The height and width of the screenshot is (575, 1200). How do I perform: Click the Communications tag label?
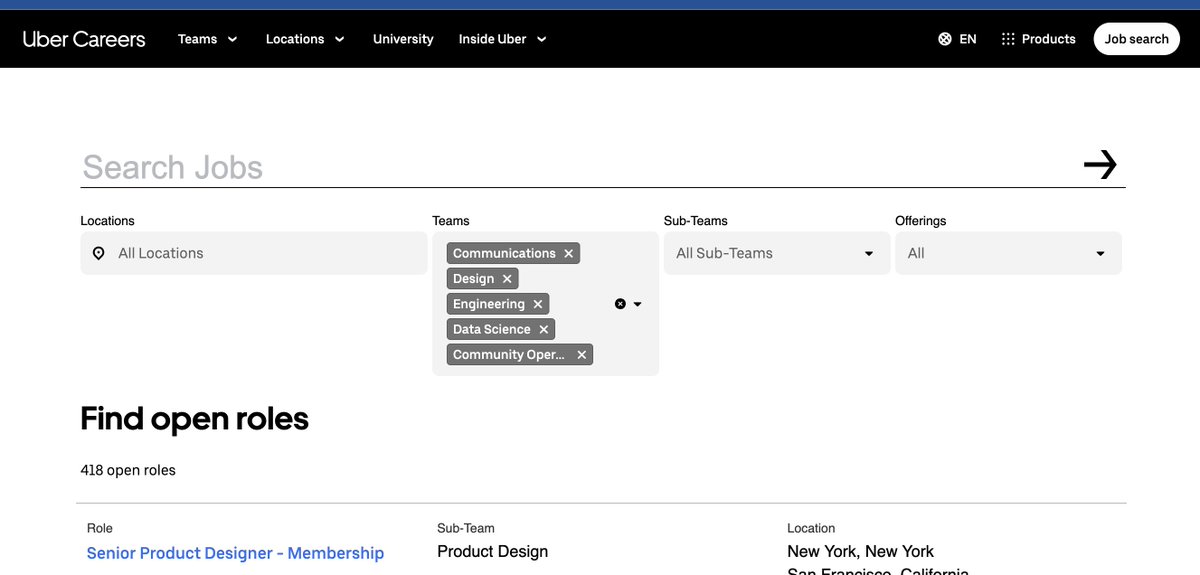pyautogui.click(x=504, y=254)
